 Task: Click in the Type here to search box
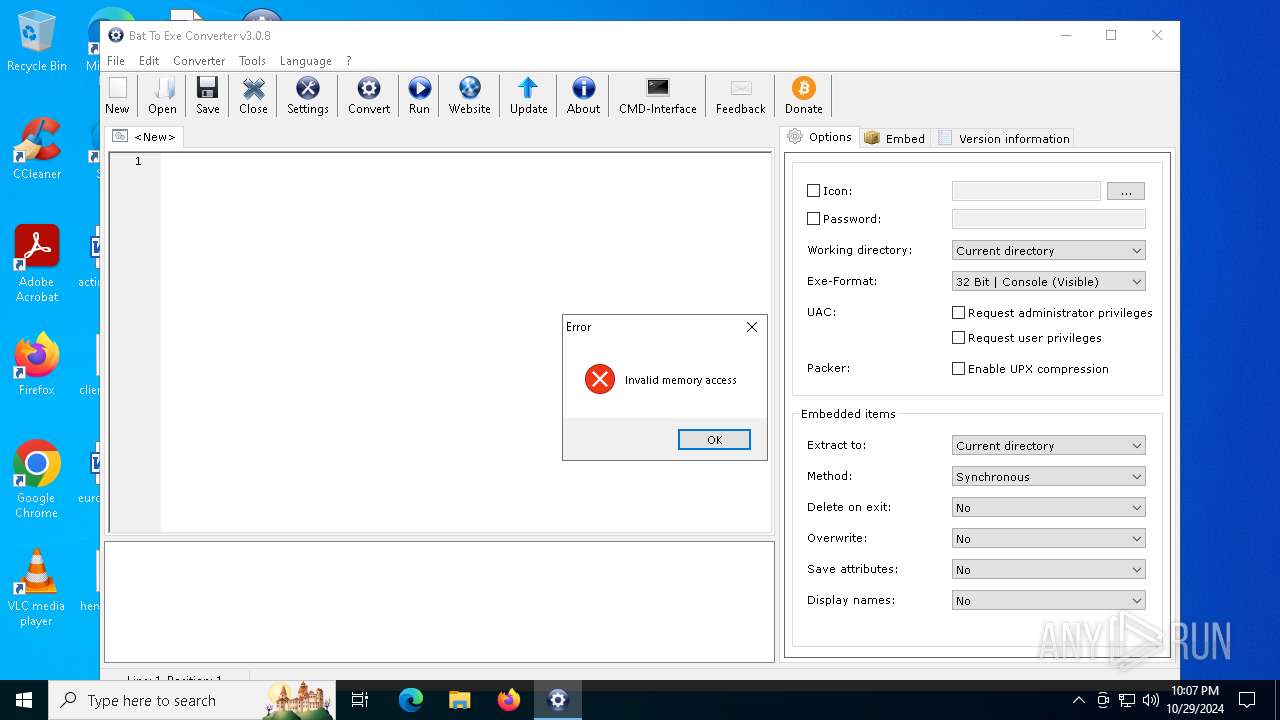click(x=190, y=700)
